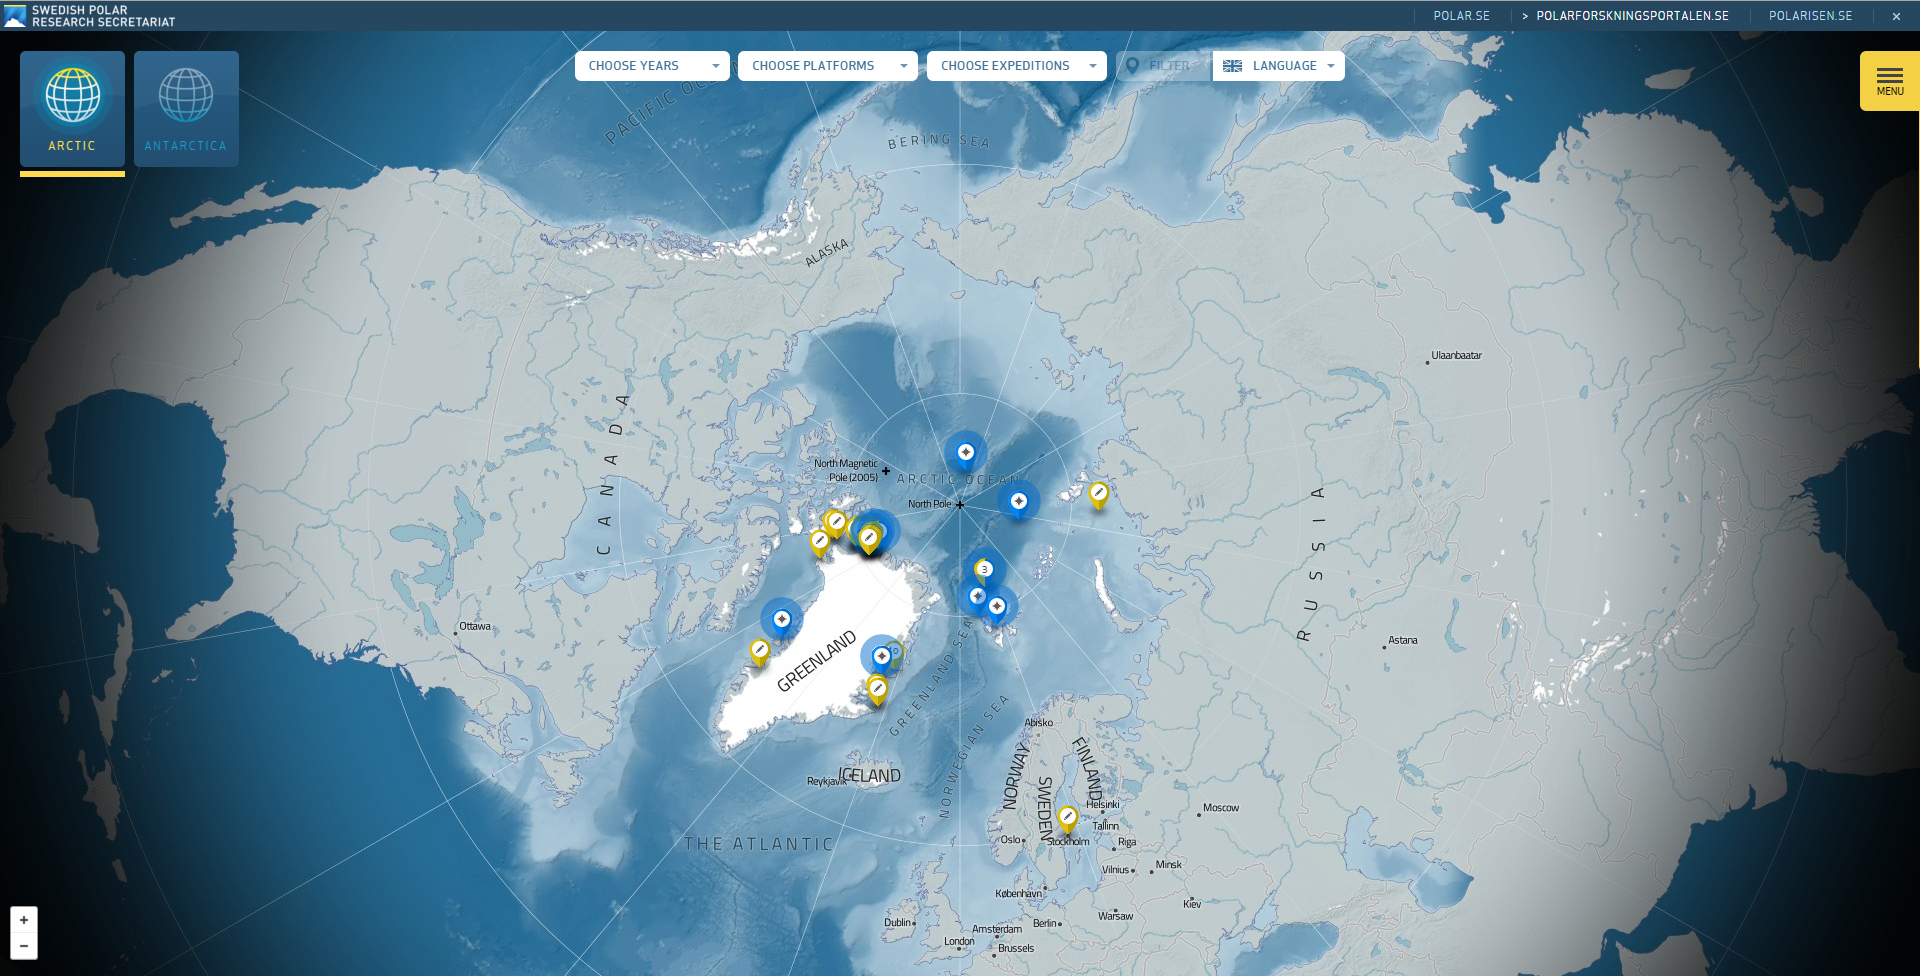Image resolution: width=1920 pixels, height=976 pixels.
Task: Visit the POLAR.SE link
Action: [x=1461, y=16]
